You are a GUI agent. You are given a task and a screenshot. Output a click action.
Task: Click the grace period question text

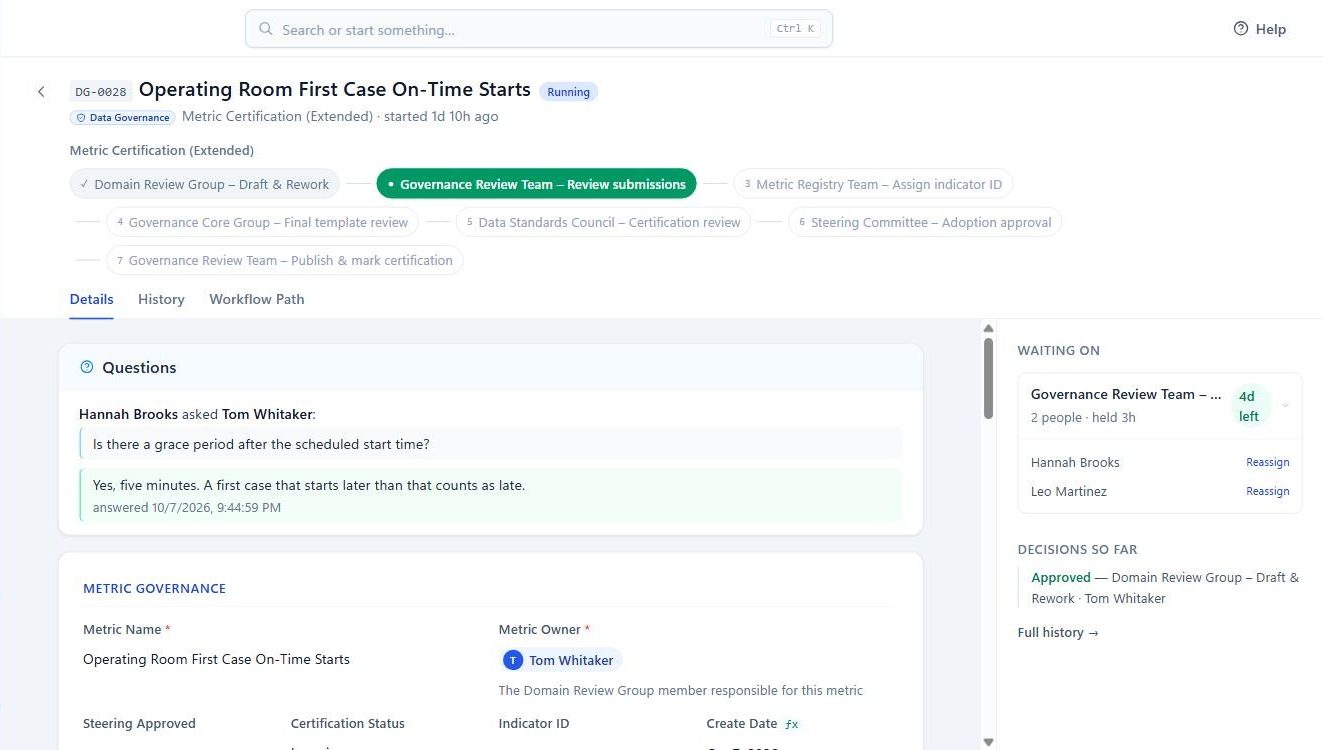(261, 444)
